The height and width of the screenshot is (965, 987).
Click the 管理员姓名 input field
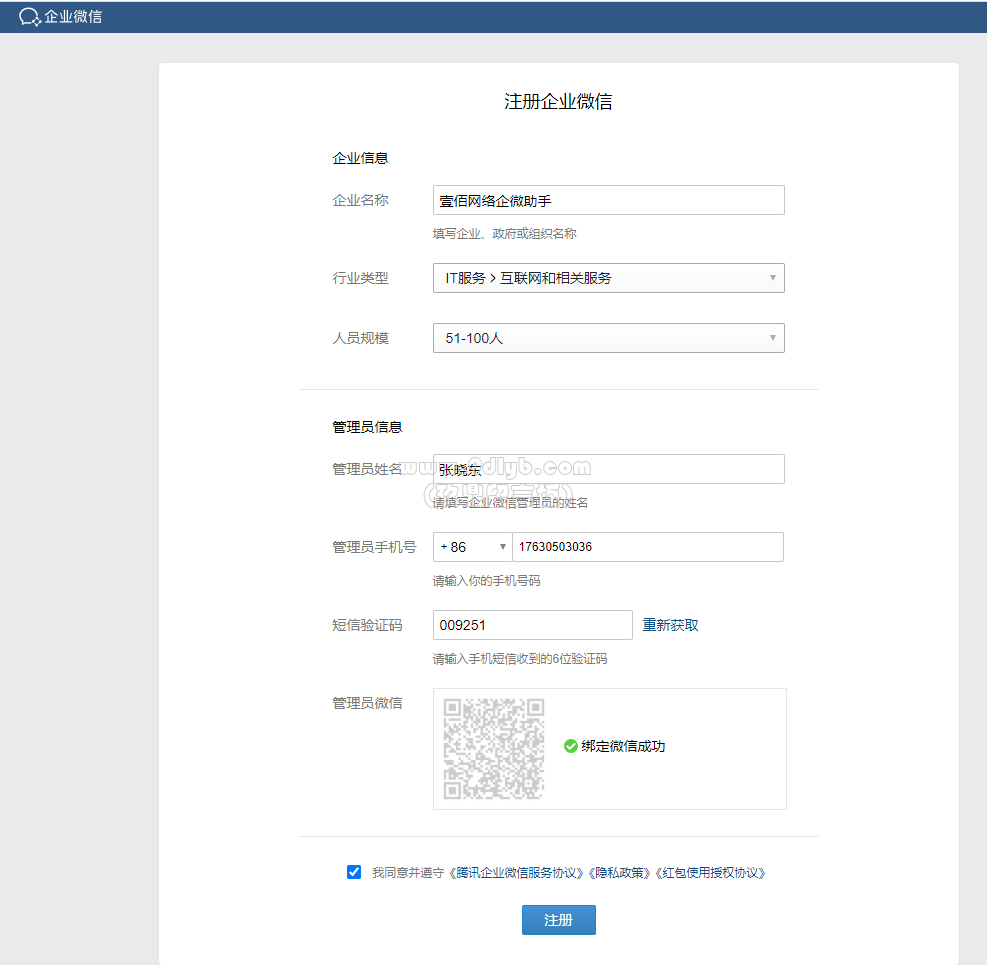coord(609,469)
